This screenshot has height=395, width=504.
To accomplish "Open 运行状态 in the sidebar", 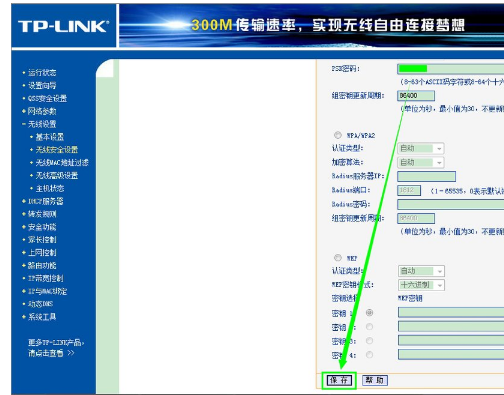I will (x=42, y=72).
